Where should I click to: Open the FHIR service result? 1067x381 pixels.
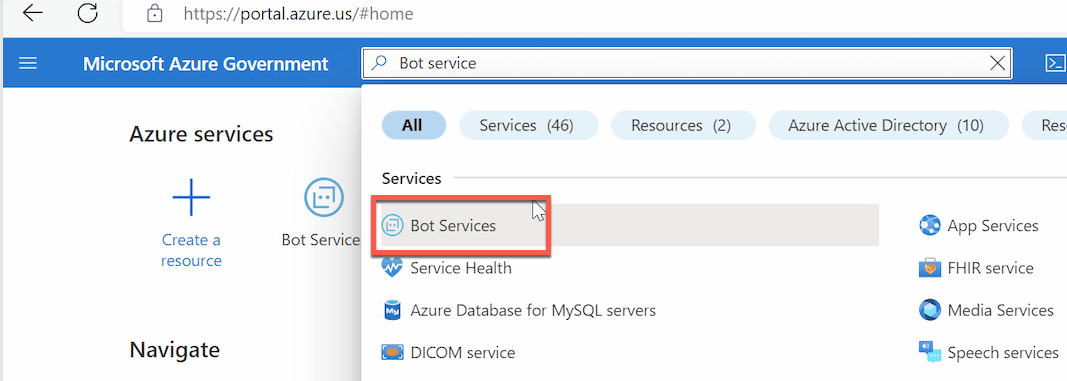(991, 268)
